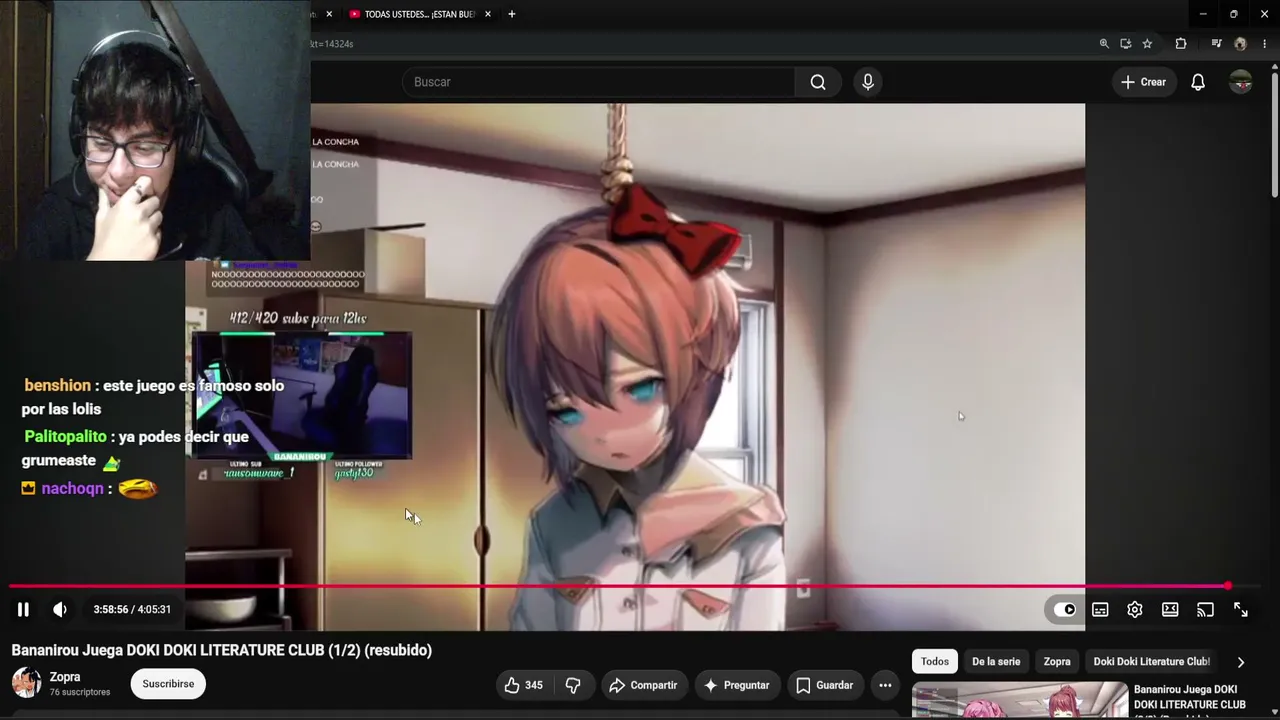The image size is (1280, 720).
Task: Open more actions ellipsis menu
Action: 885,685
